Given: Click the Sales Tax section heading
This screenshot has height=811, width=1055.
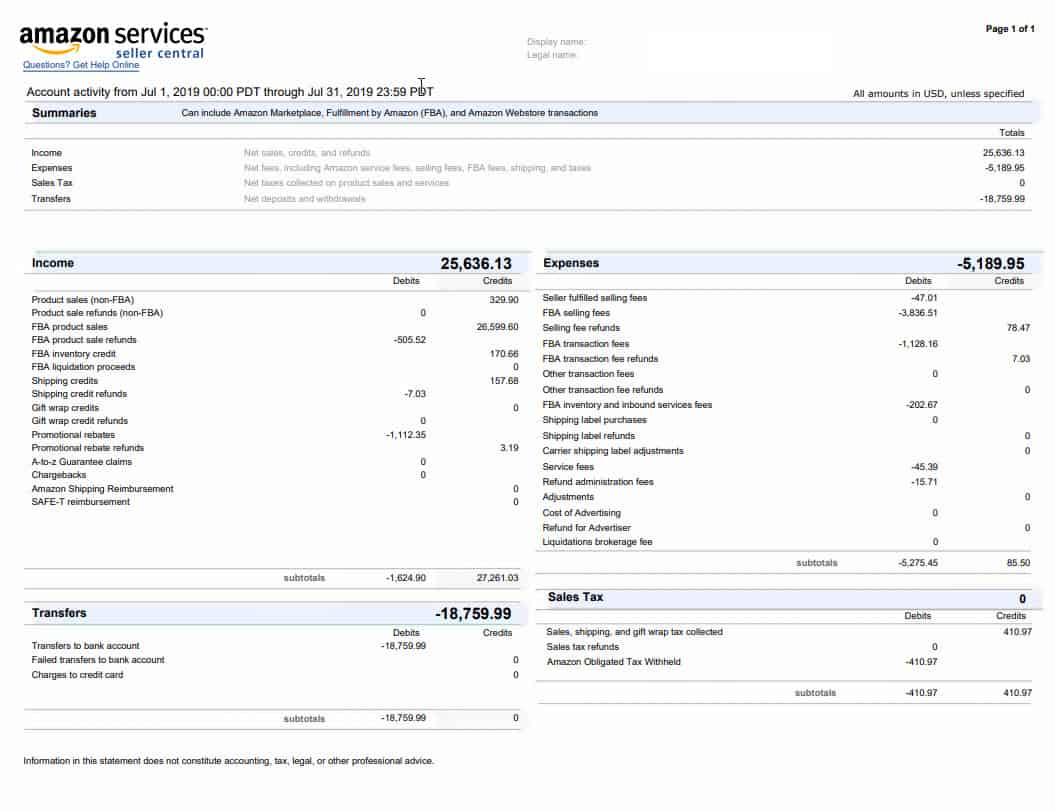Looking at the screenshot, I should [575, 597].
